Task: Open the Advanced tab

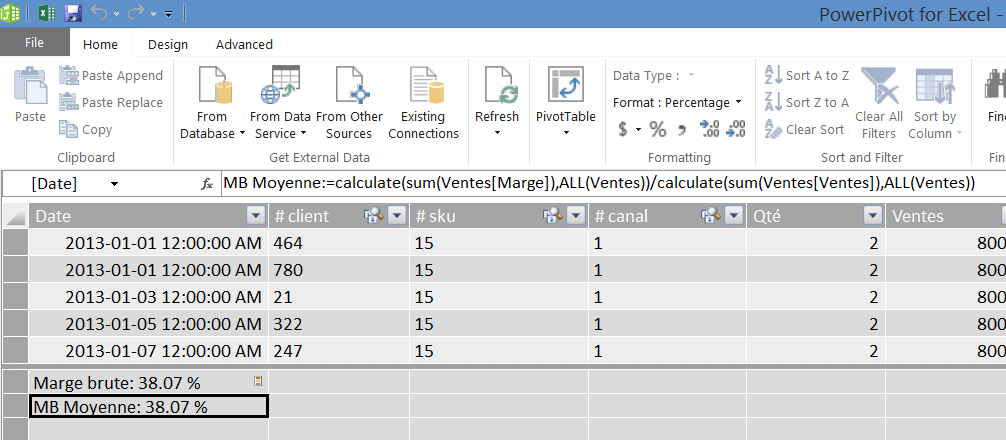Action: tap(244, 44)
